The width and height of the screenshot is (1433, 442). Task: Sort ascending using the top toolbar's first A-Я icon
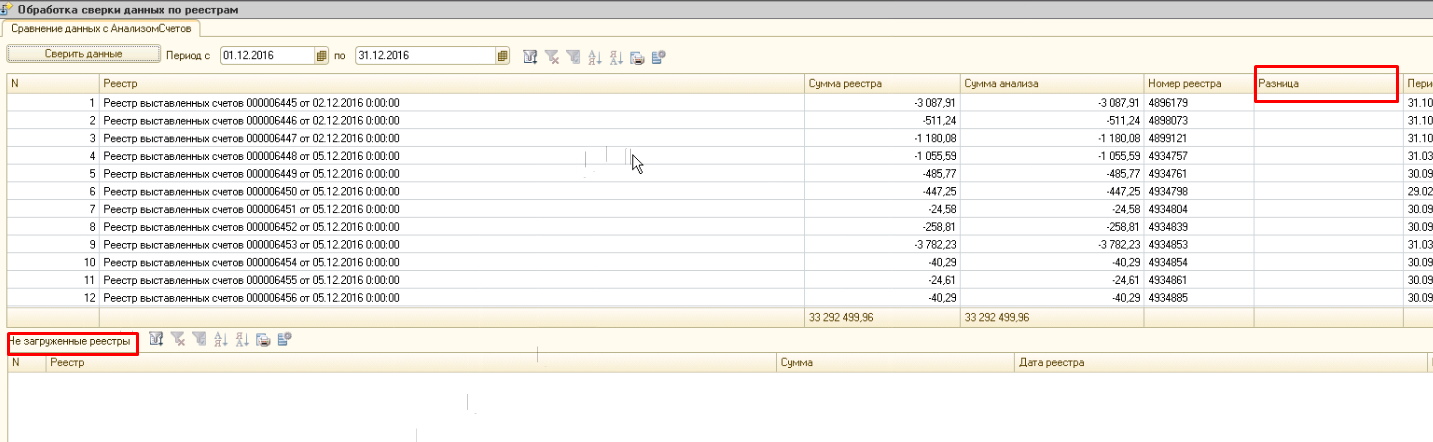point(594,57)
